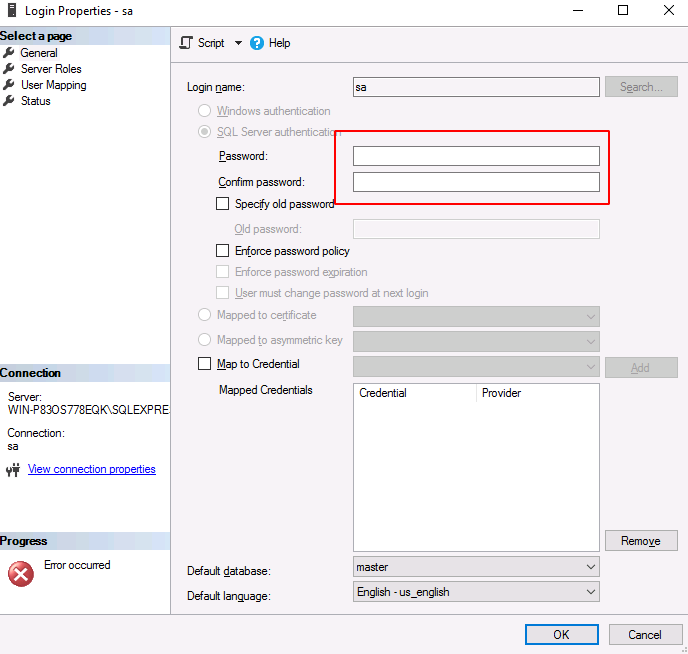Screen dimensions: 688x654
Task: Open the Mapped to certificate dropdown
Action: pyautogui.click(x=476, y=316)
